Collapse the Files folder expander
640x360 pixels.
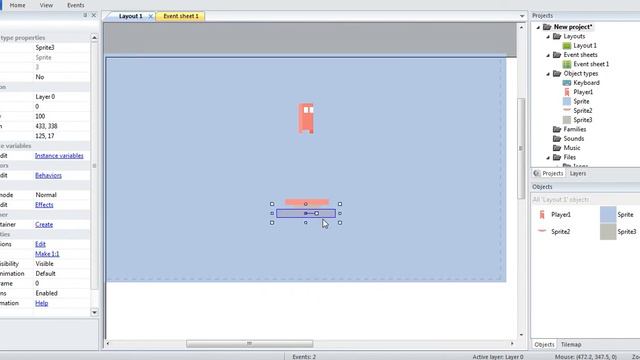click(x=548, y=158)
